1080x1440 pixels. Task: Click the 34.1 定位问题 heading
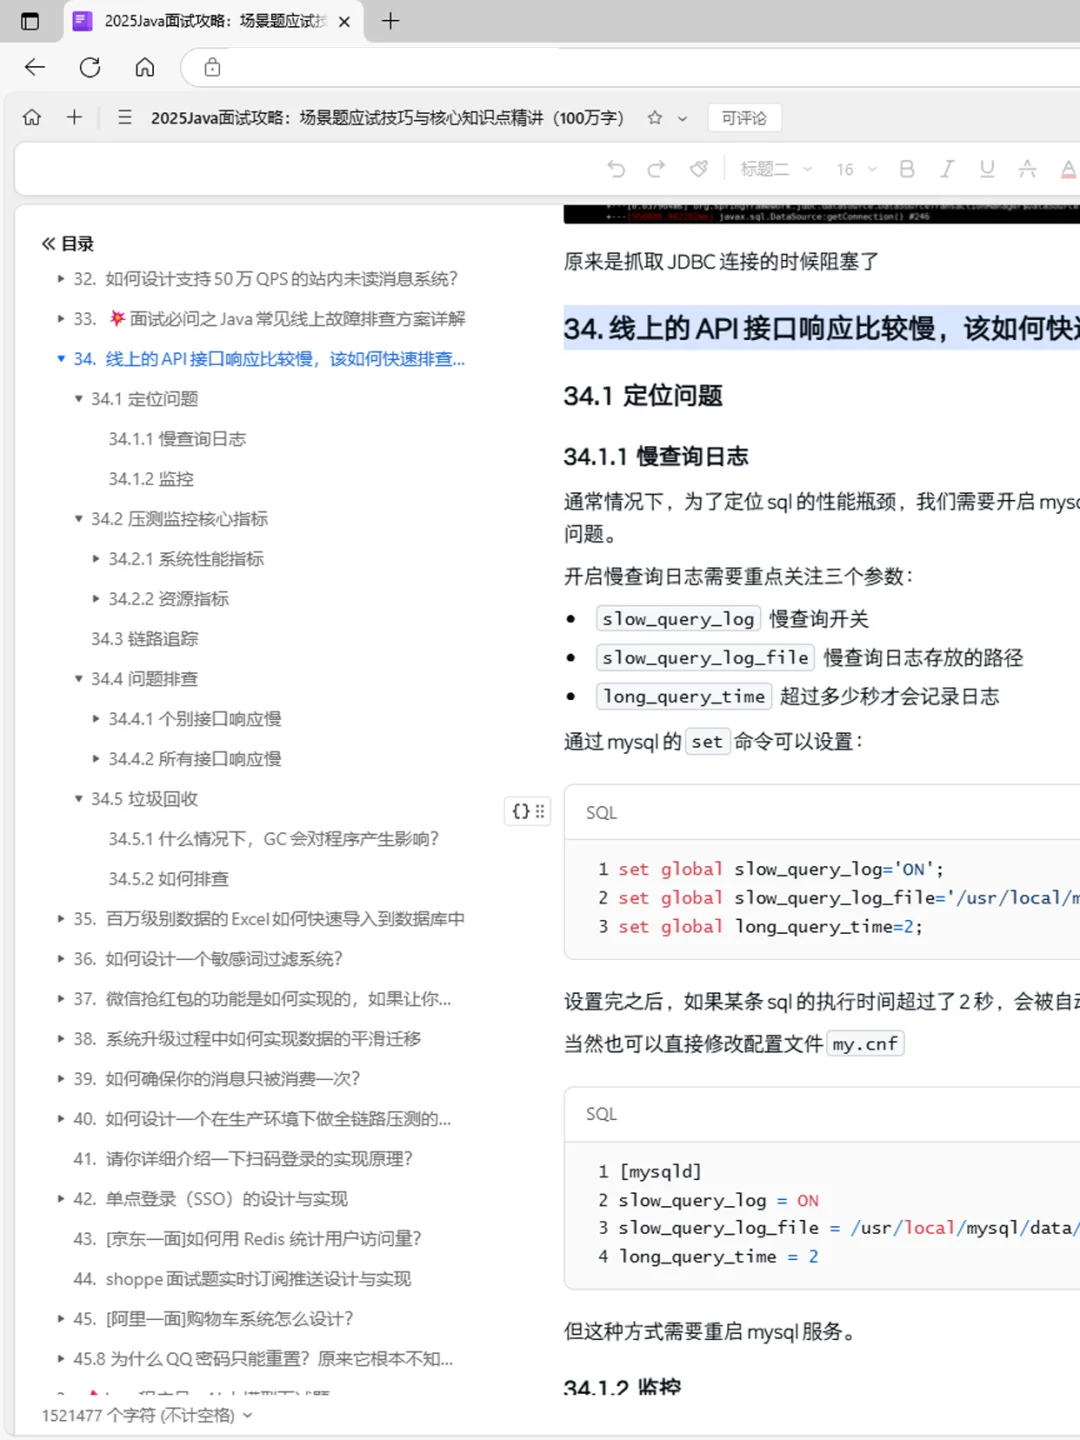643,396
